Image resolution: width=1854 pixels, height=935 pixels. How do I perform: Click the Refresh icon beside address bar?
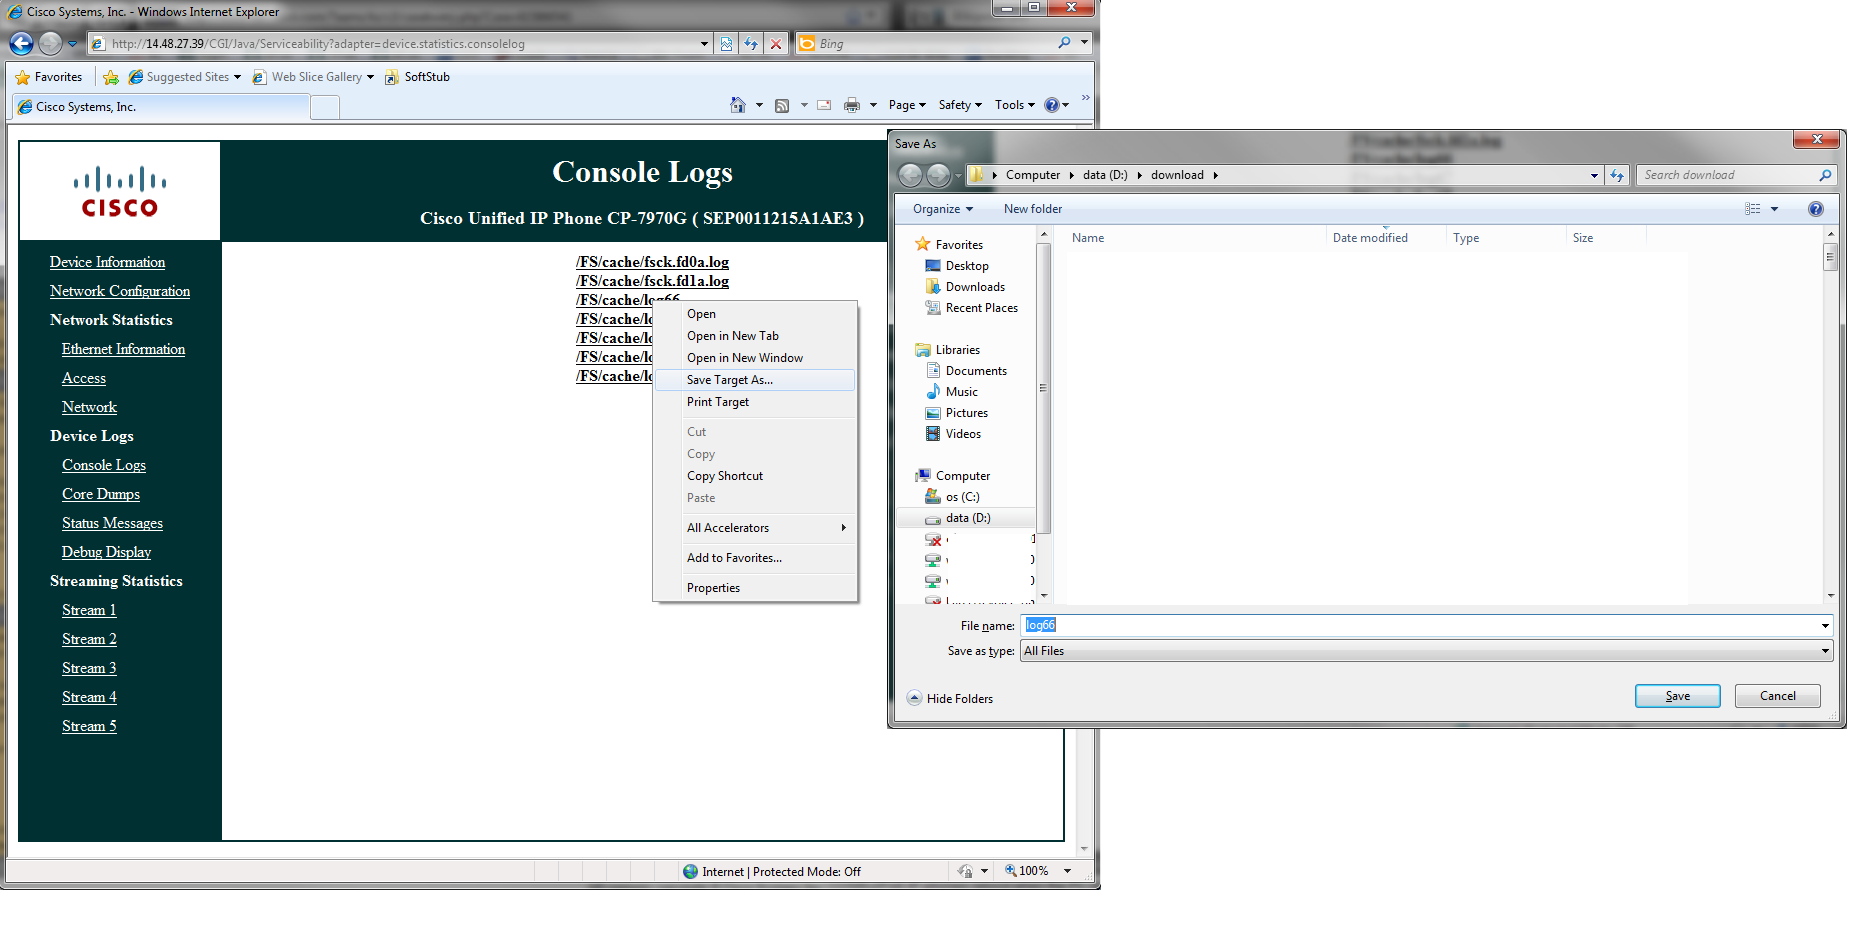pos(750,44)
